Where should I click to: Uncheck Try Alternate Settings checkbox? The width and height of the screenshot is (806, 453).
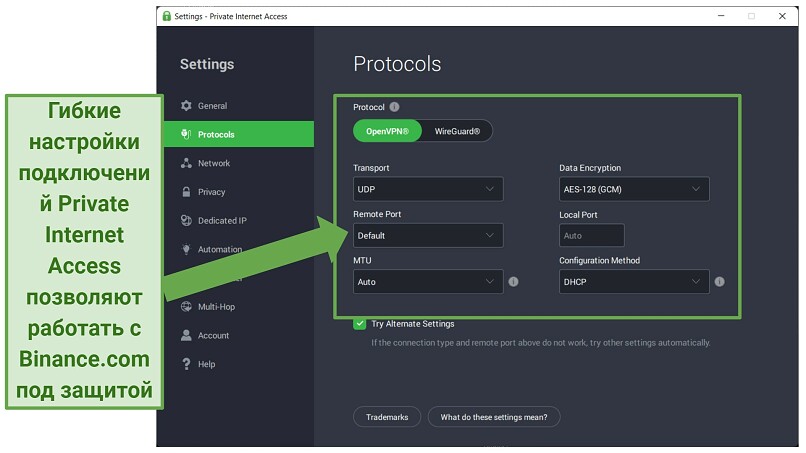tap(359, 323)
